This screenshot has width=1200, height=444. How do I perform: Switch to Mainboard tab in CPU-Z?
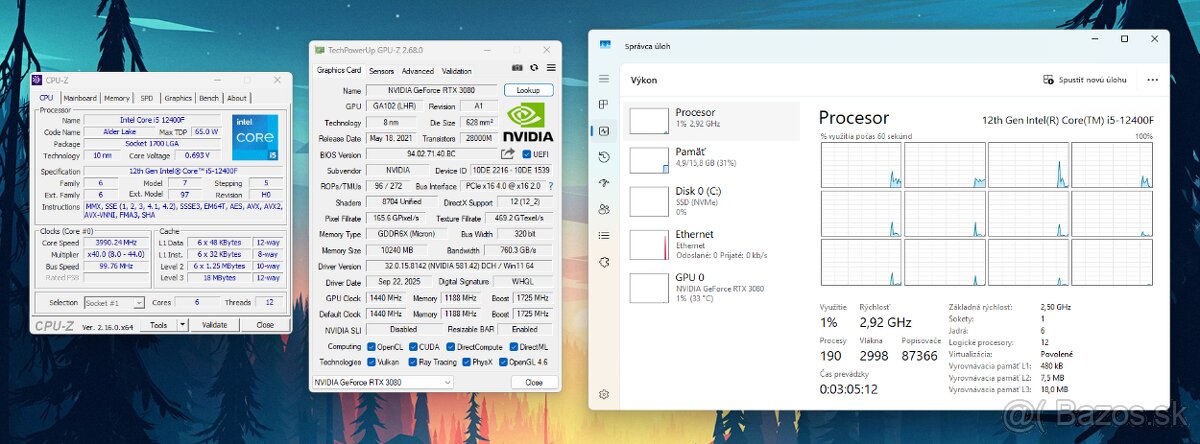click(x=80, y=98)
